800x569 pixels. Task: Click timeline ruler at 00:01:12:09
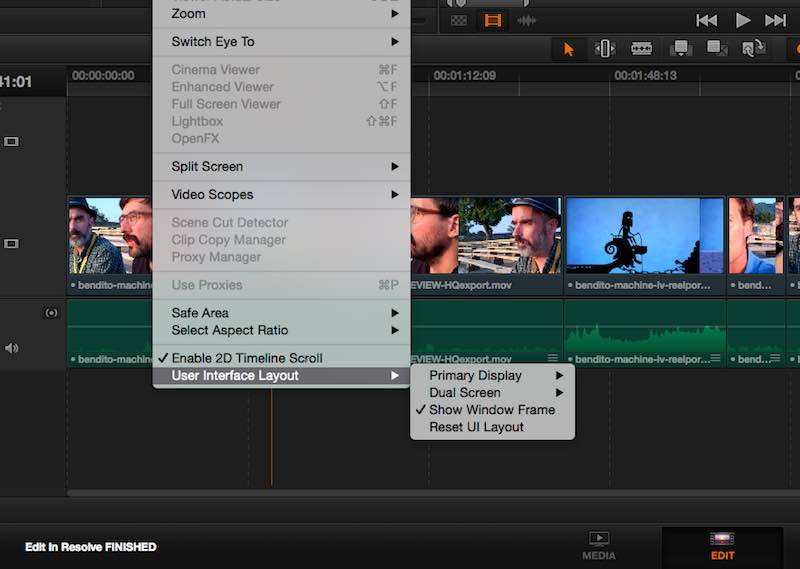tap(464, 76)
